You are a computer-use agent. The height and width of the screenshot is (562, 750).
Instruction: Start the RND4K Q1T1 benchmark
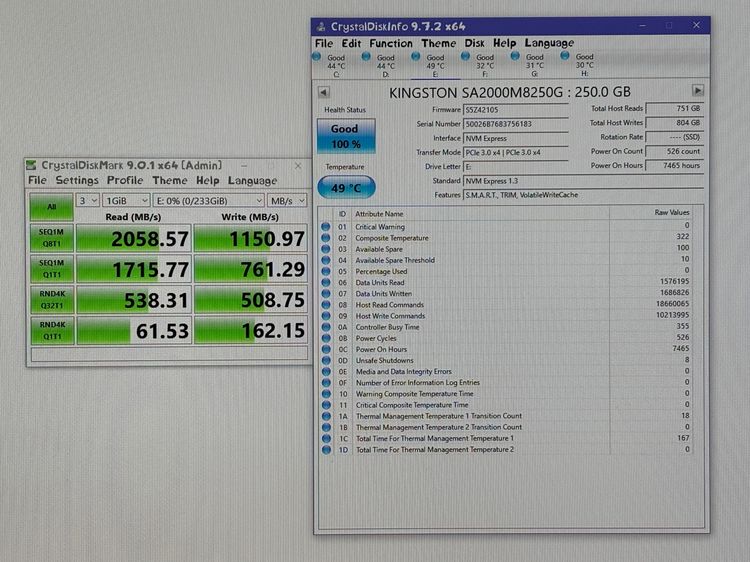(52, 330)
